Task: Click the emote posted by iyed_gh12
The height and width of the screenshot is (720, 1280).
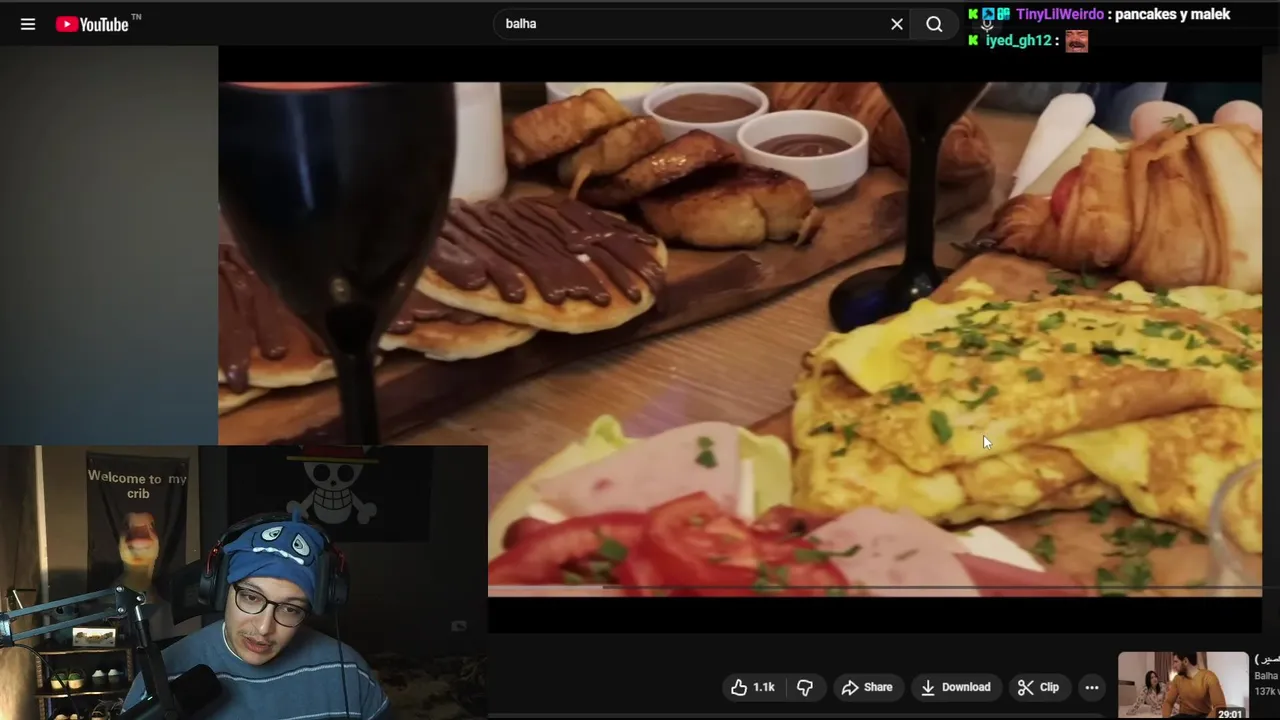Action: click(1076, 41)
